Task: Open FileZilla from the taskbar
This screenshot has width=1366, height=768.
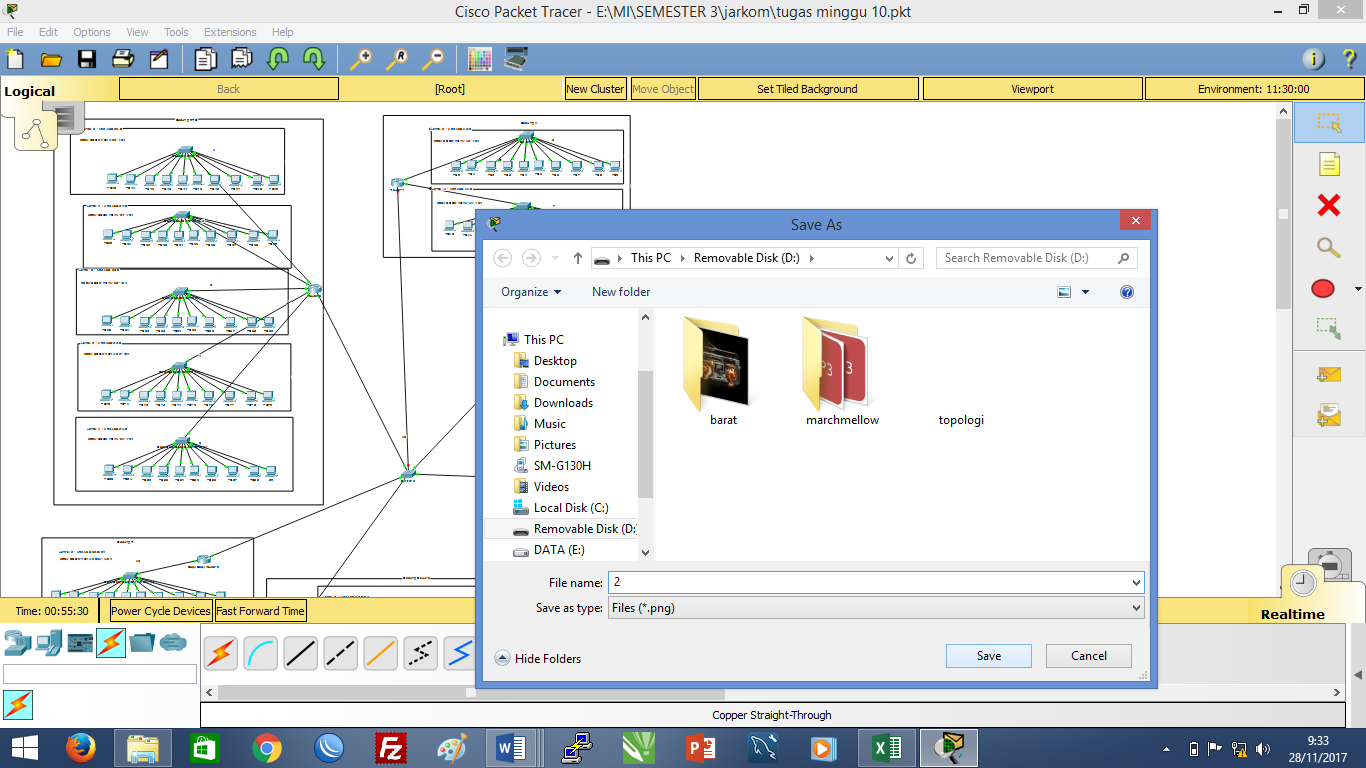Action: click(391, 748)
